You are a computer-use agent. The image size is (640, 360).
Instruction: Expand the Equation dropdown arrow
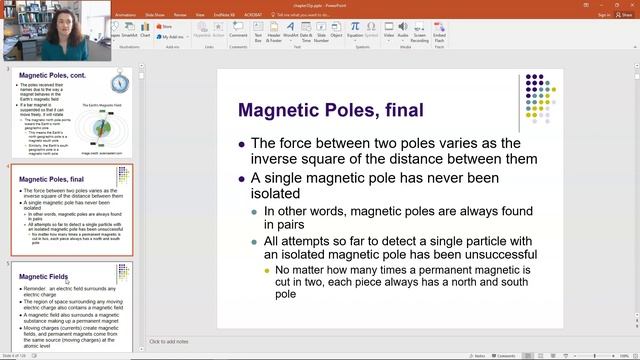point(355,41)
